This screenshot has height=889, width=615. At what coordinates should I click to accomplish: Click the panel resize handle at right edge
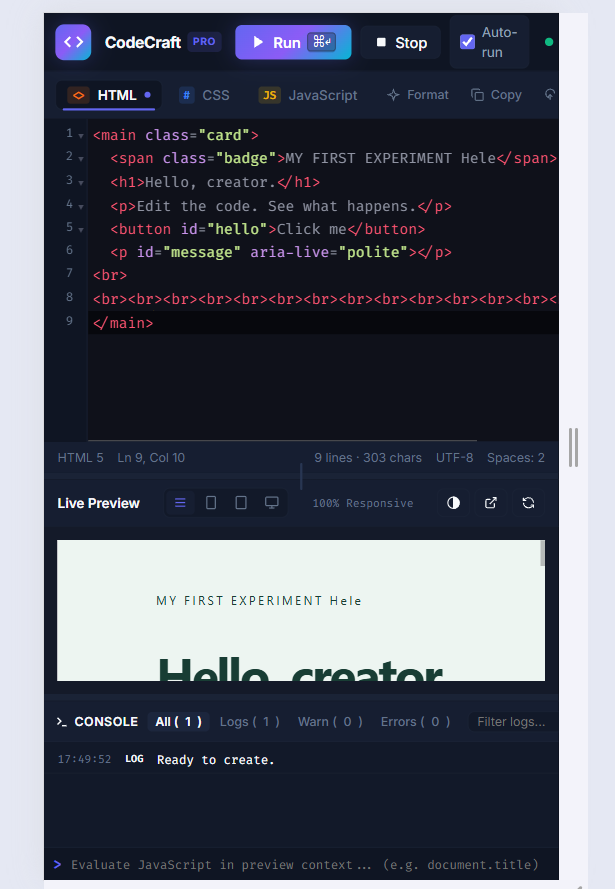[573, 447]
